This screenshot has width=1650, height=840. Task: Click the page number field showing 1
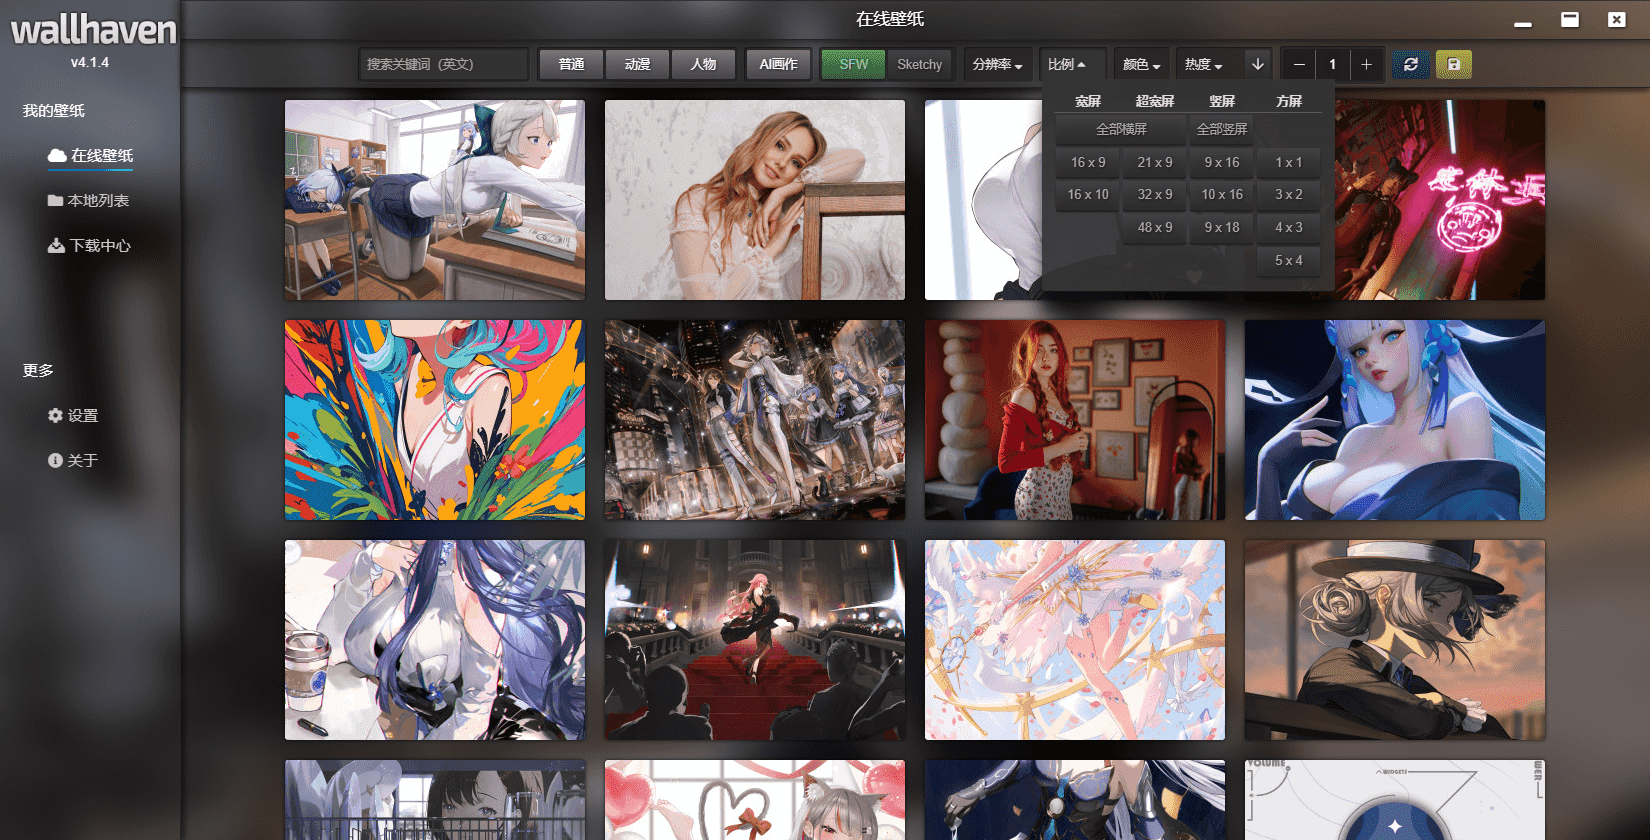tap(1332, 64)
